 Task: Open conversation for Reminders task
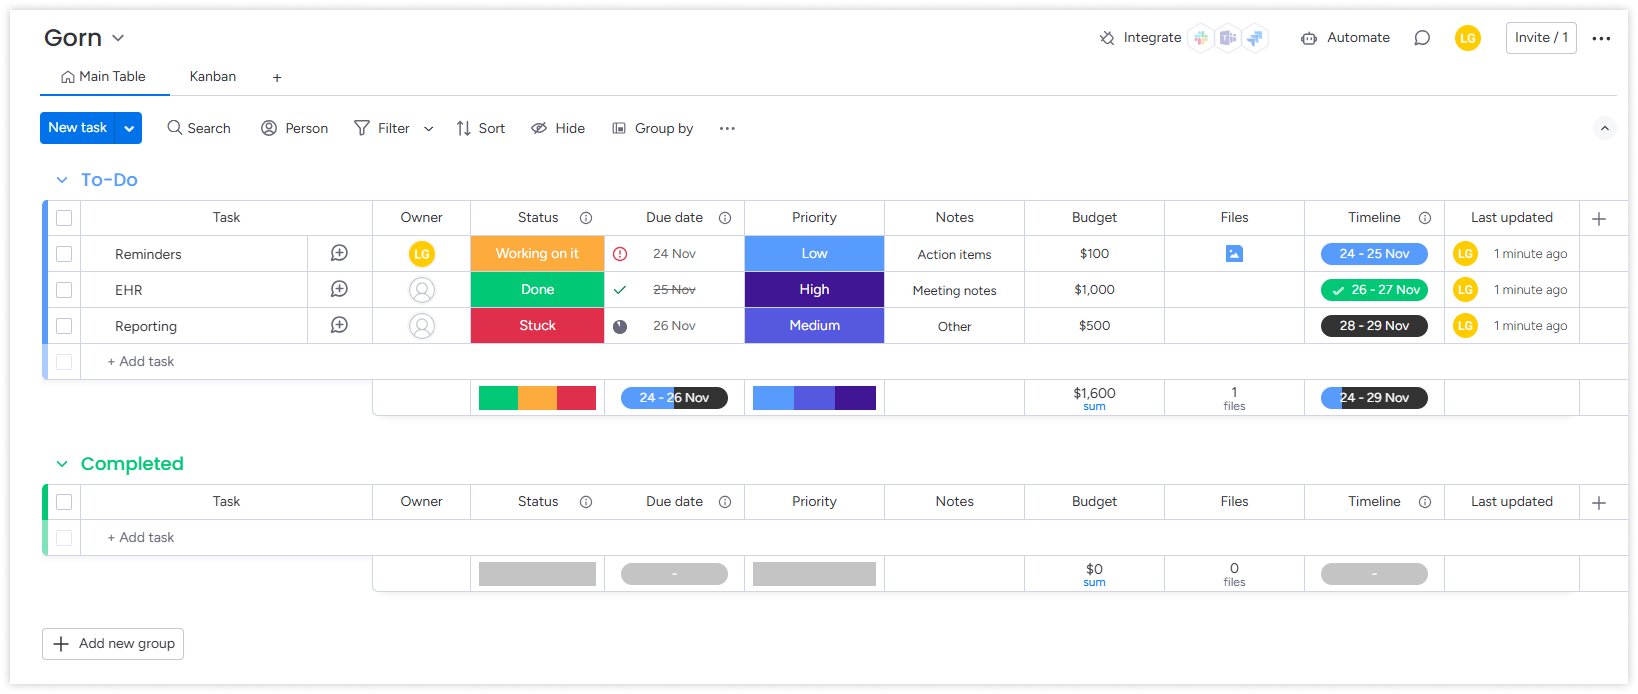tap(339, 253)
